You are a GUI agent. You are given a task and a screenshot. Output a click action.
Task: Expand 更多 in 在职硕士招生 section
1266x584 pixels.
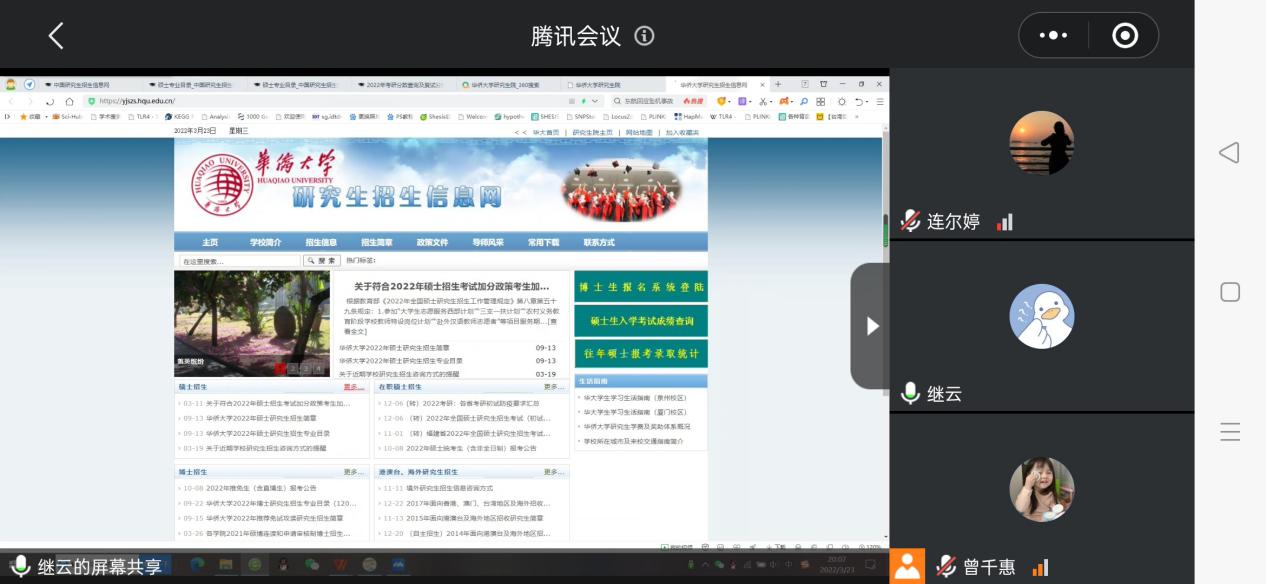tap(553, 387)
